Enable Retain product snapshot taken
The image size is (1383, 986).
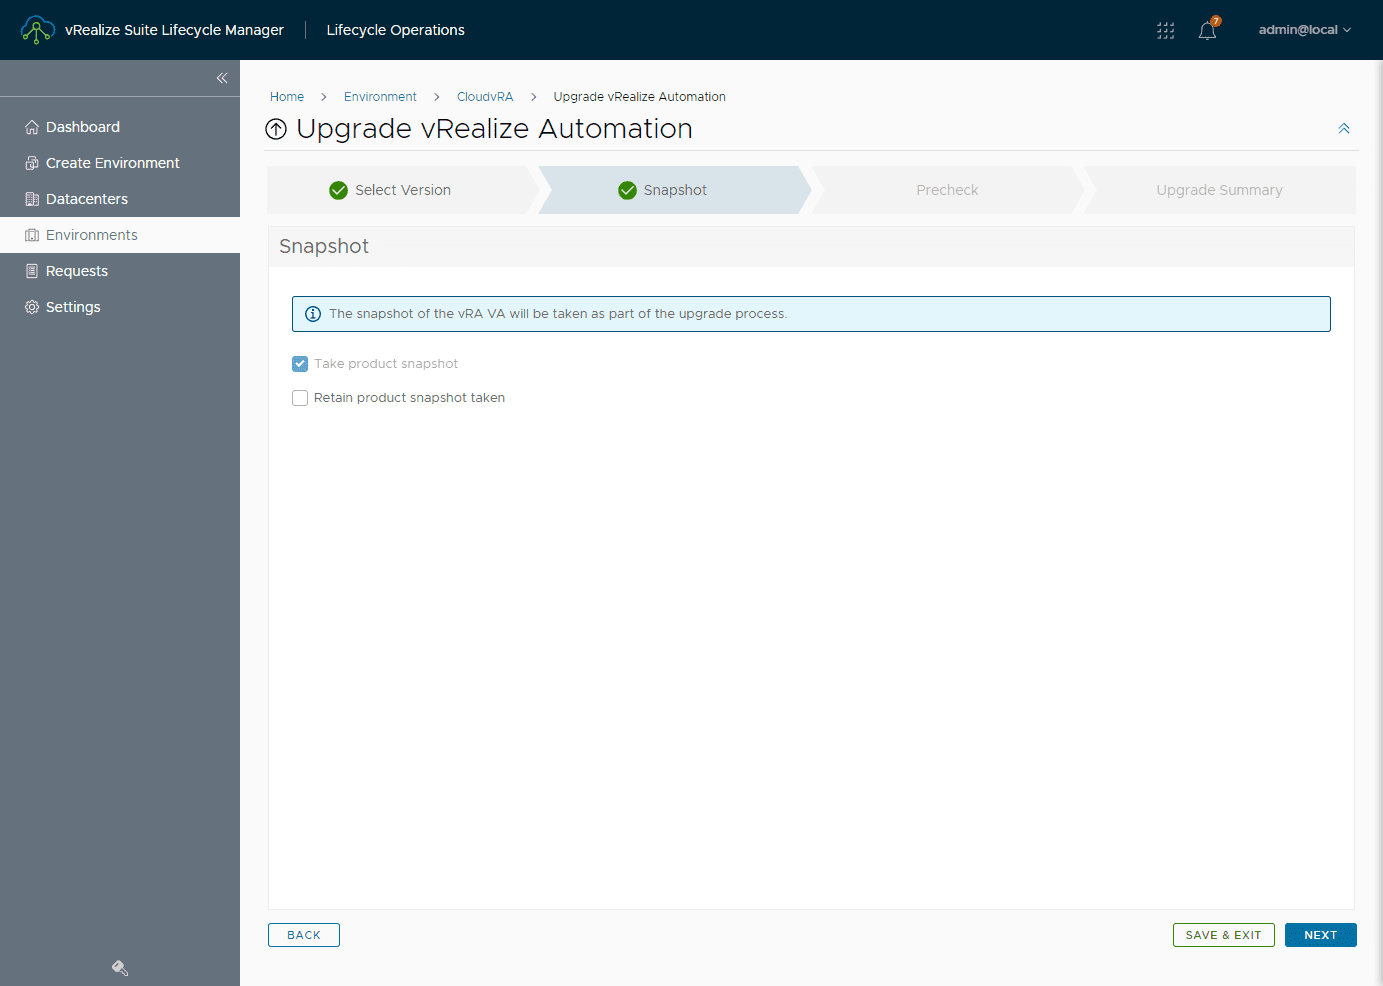click(300, 398)
